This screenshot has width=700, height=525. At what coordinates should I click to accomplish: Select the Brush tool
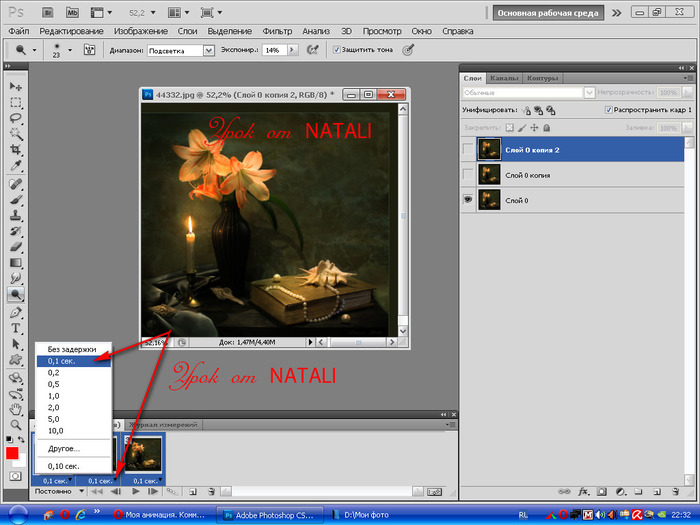[x=16, y=200]
